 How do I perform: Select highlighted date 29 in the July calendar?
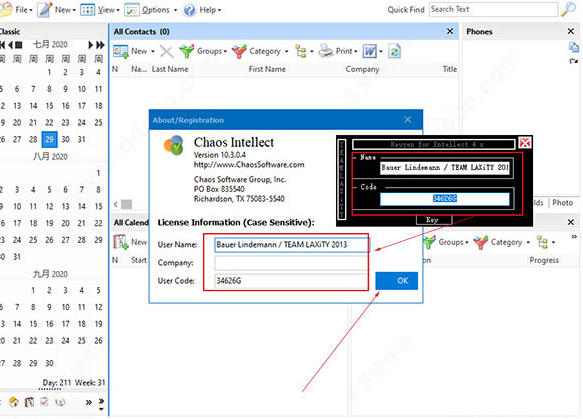49,139
